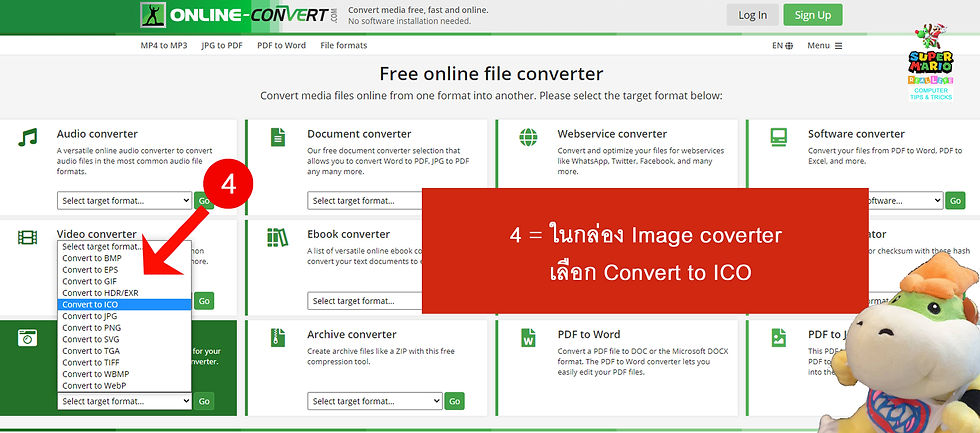Select Convert to PNG option
Viewport: 980px width, 433px height.
click(124, 327)
